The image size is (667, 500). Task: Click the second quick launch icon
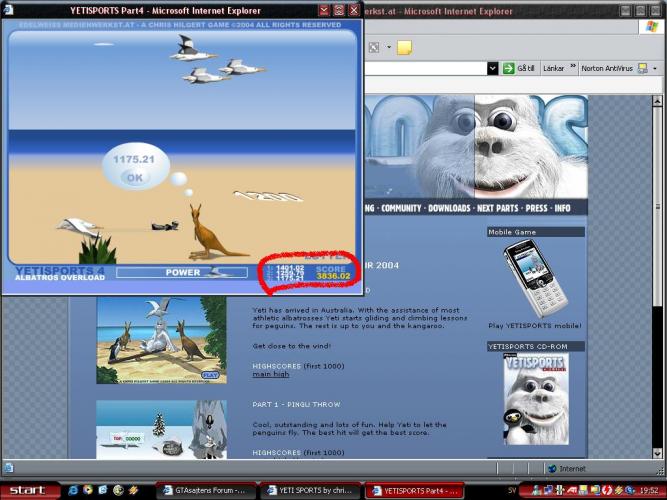tap(88, 490)
